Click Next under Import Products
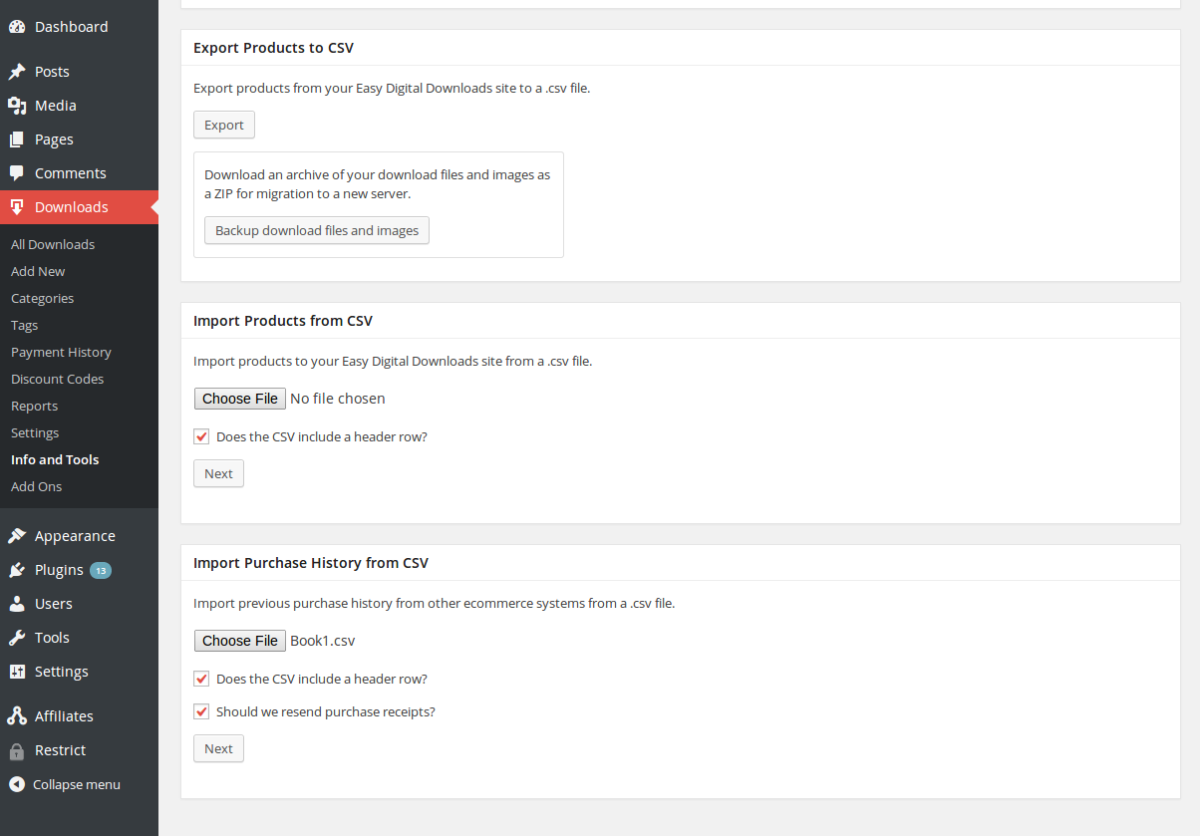1200x836 pixels. pos(218,474)
